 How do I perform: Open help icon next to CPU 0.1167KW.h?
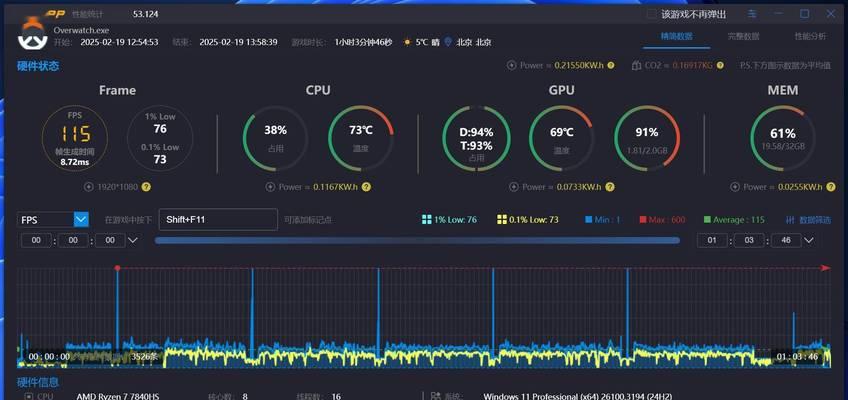(x=366, y=186)
